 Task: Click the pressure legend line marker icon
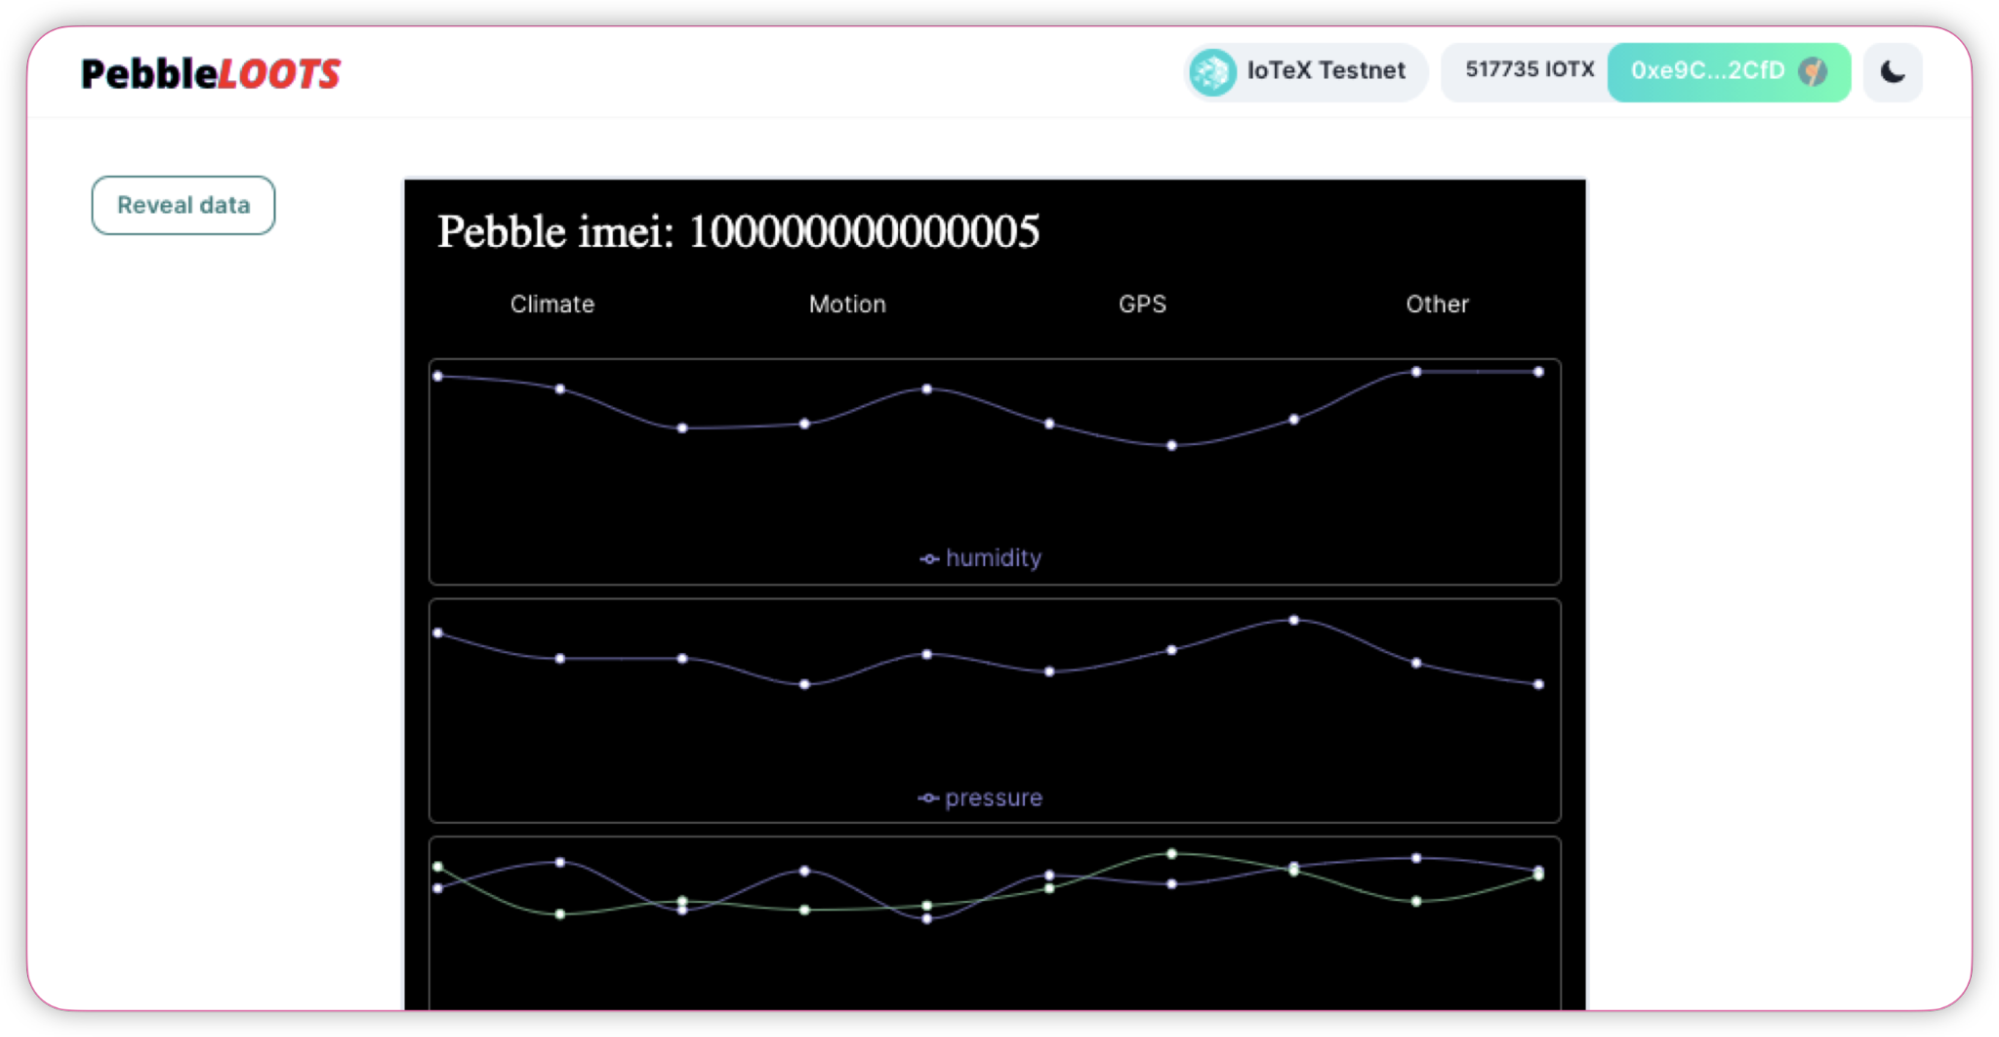click(x=928, y=798)
